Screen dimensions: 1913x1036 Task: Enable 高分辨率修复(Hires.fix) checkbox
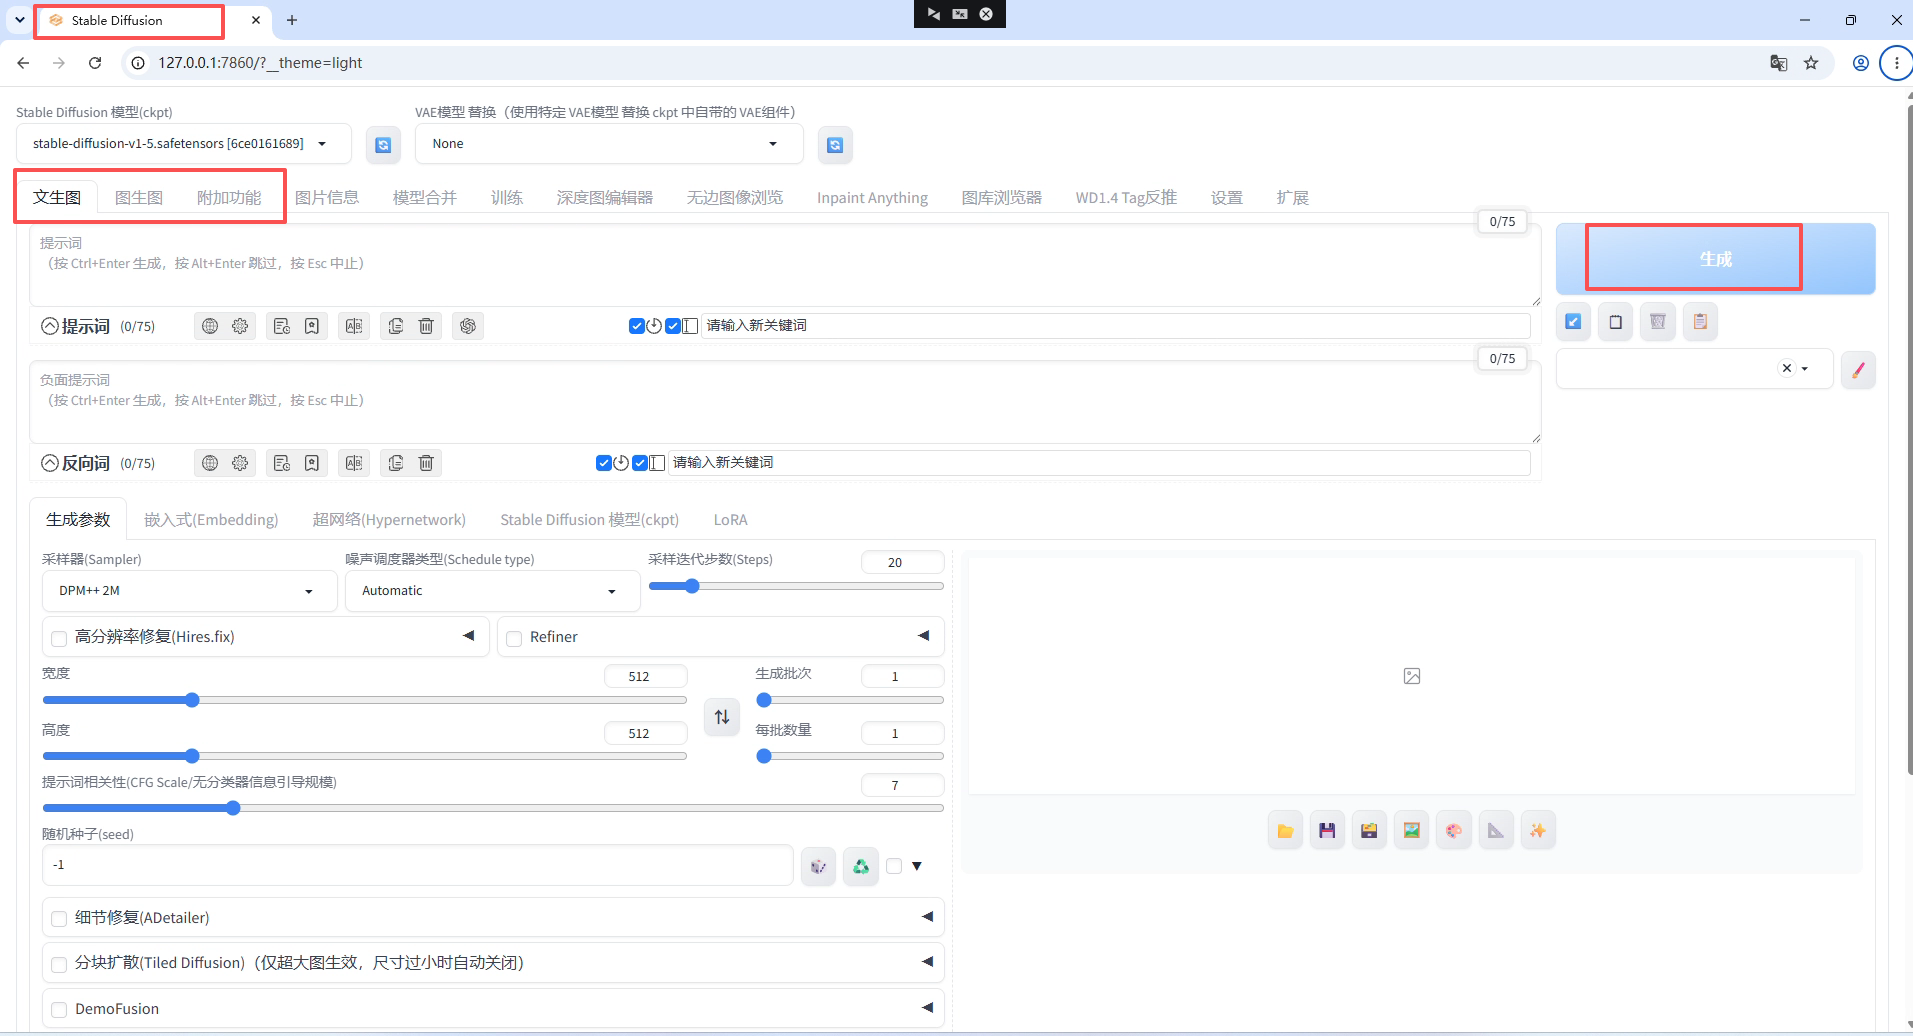[59, 638]
